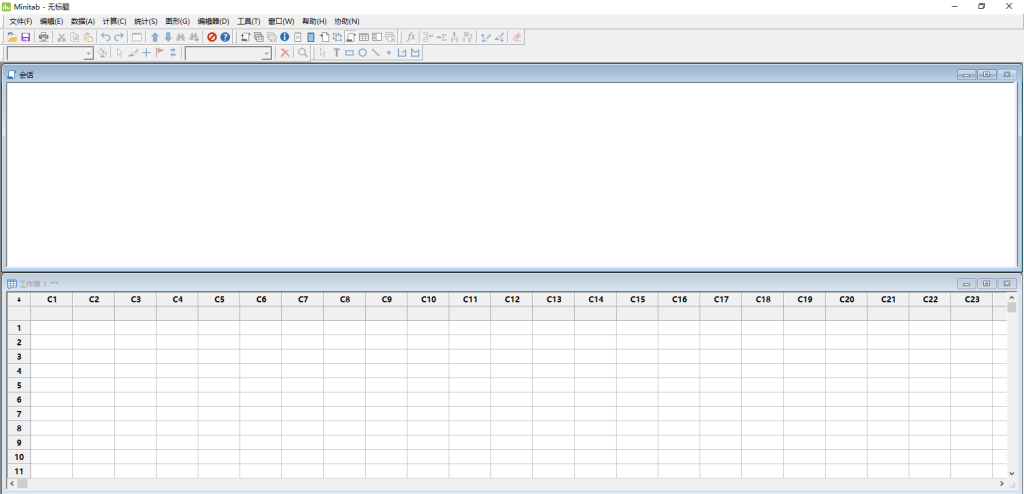Expand the first toolbar combo box
The image size is (1024, 494).
(88, 53)
